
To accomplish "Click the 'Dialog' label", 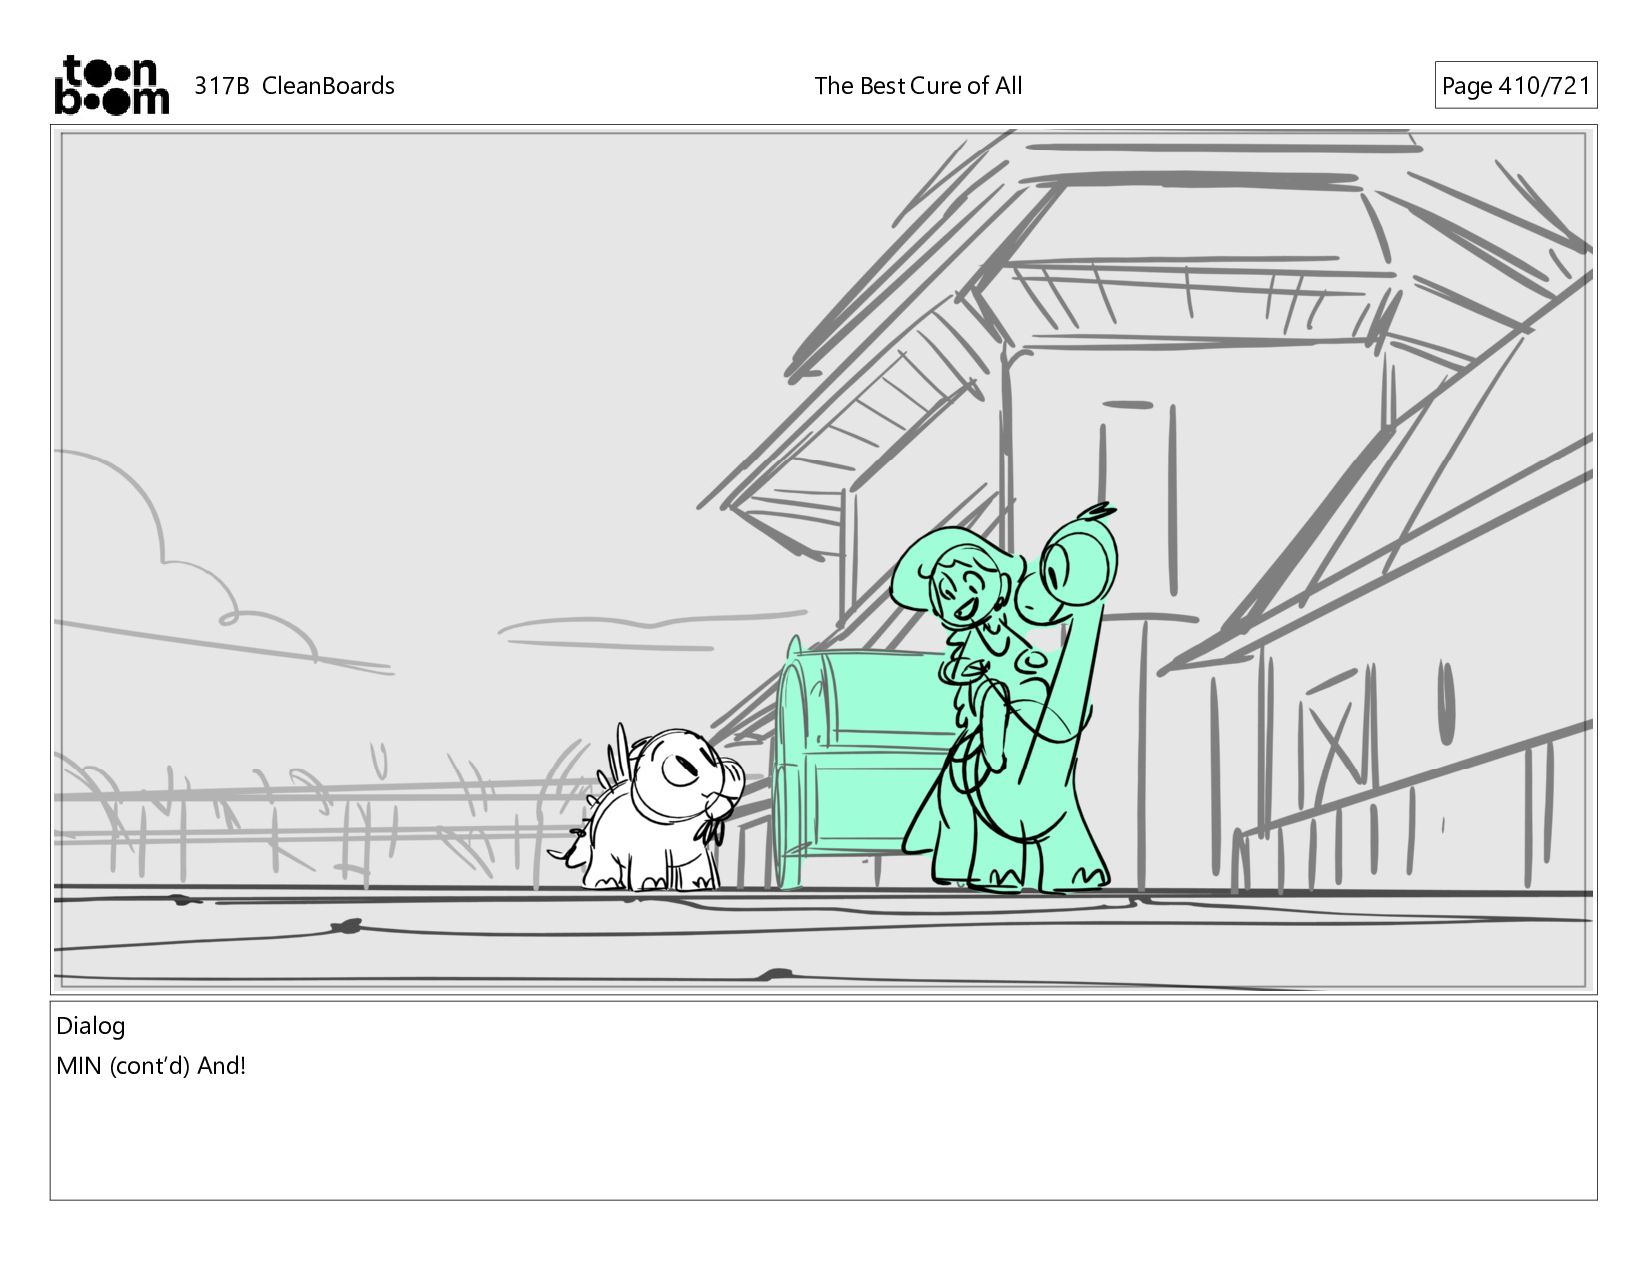I will coord(91,1026).
